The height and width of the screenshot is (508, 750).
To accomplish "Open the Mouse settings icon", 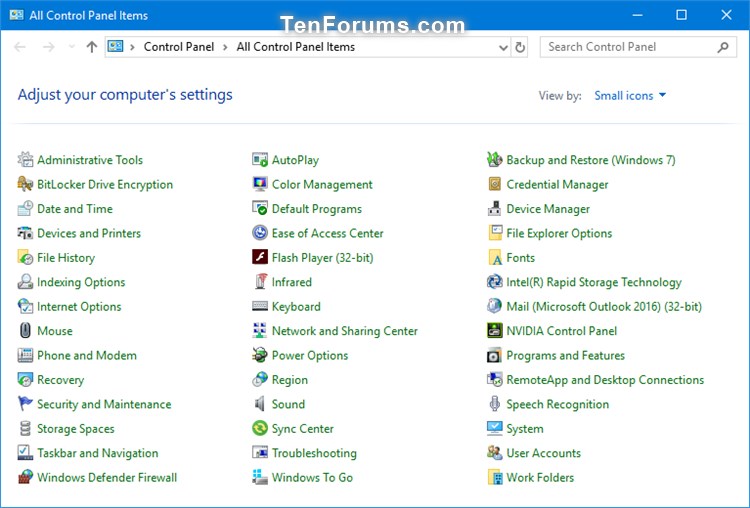I will click(26, 331).
